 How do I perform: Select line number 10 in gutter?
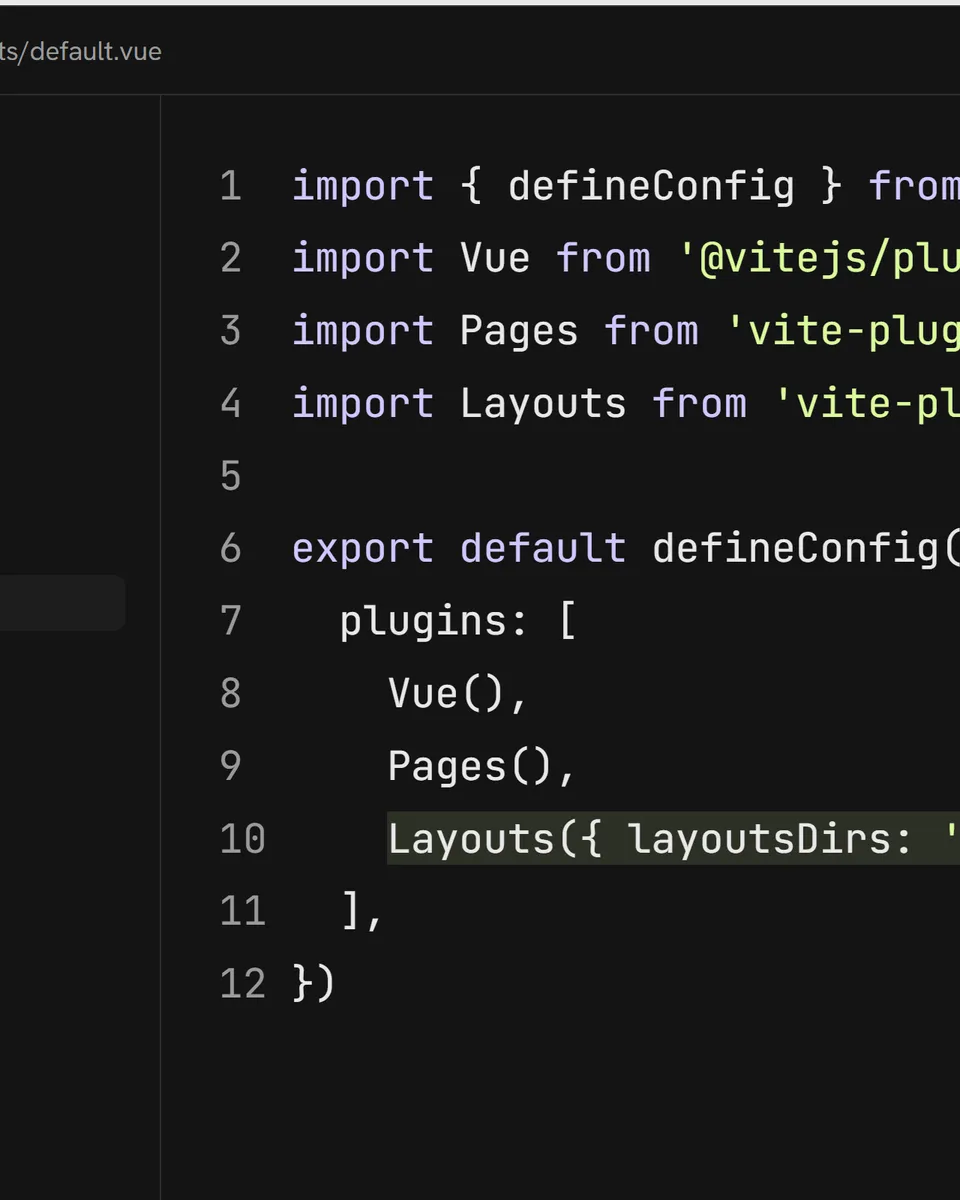coord(243,838)
